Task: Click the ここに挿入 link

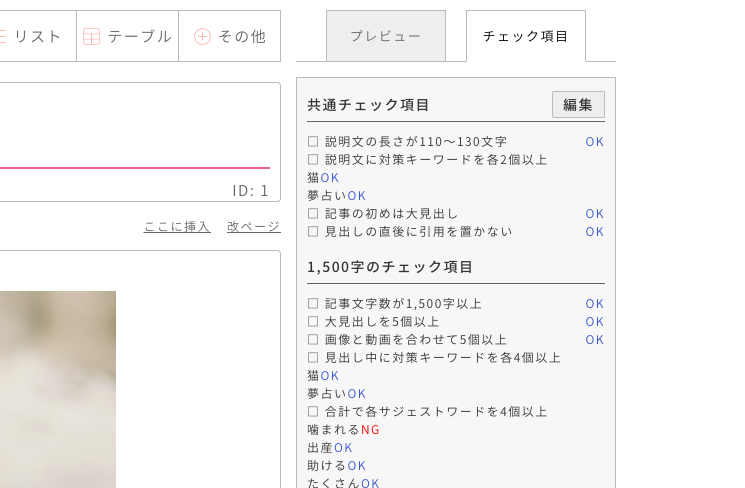Action: point(177,227)
